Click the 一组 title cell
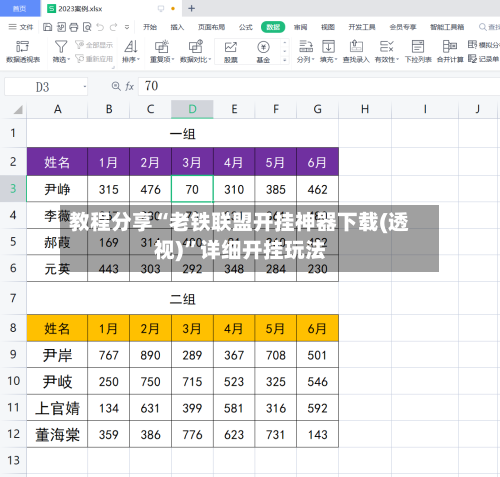The width and height of the screenshot is (500, 477). 183,134
